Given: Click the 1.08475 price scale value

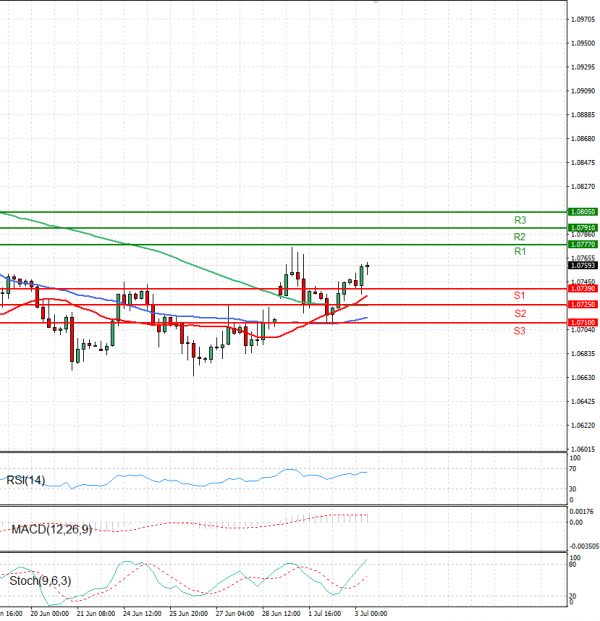Looking at the screenshot, I should (x=583, y=163).
